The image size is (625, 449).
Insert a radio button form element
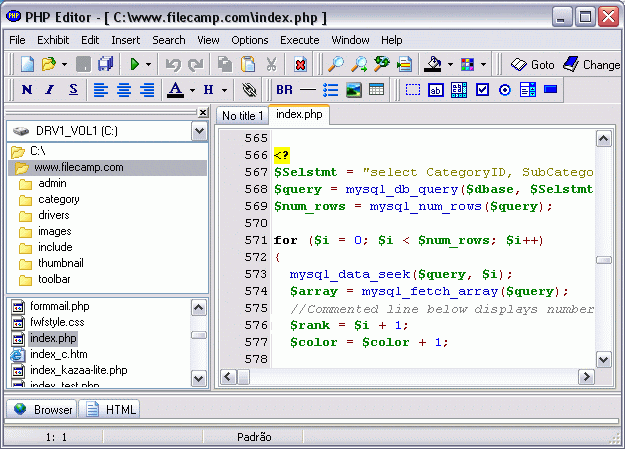tap(505, 90)
